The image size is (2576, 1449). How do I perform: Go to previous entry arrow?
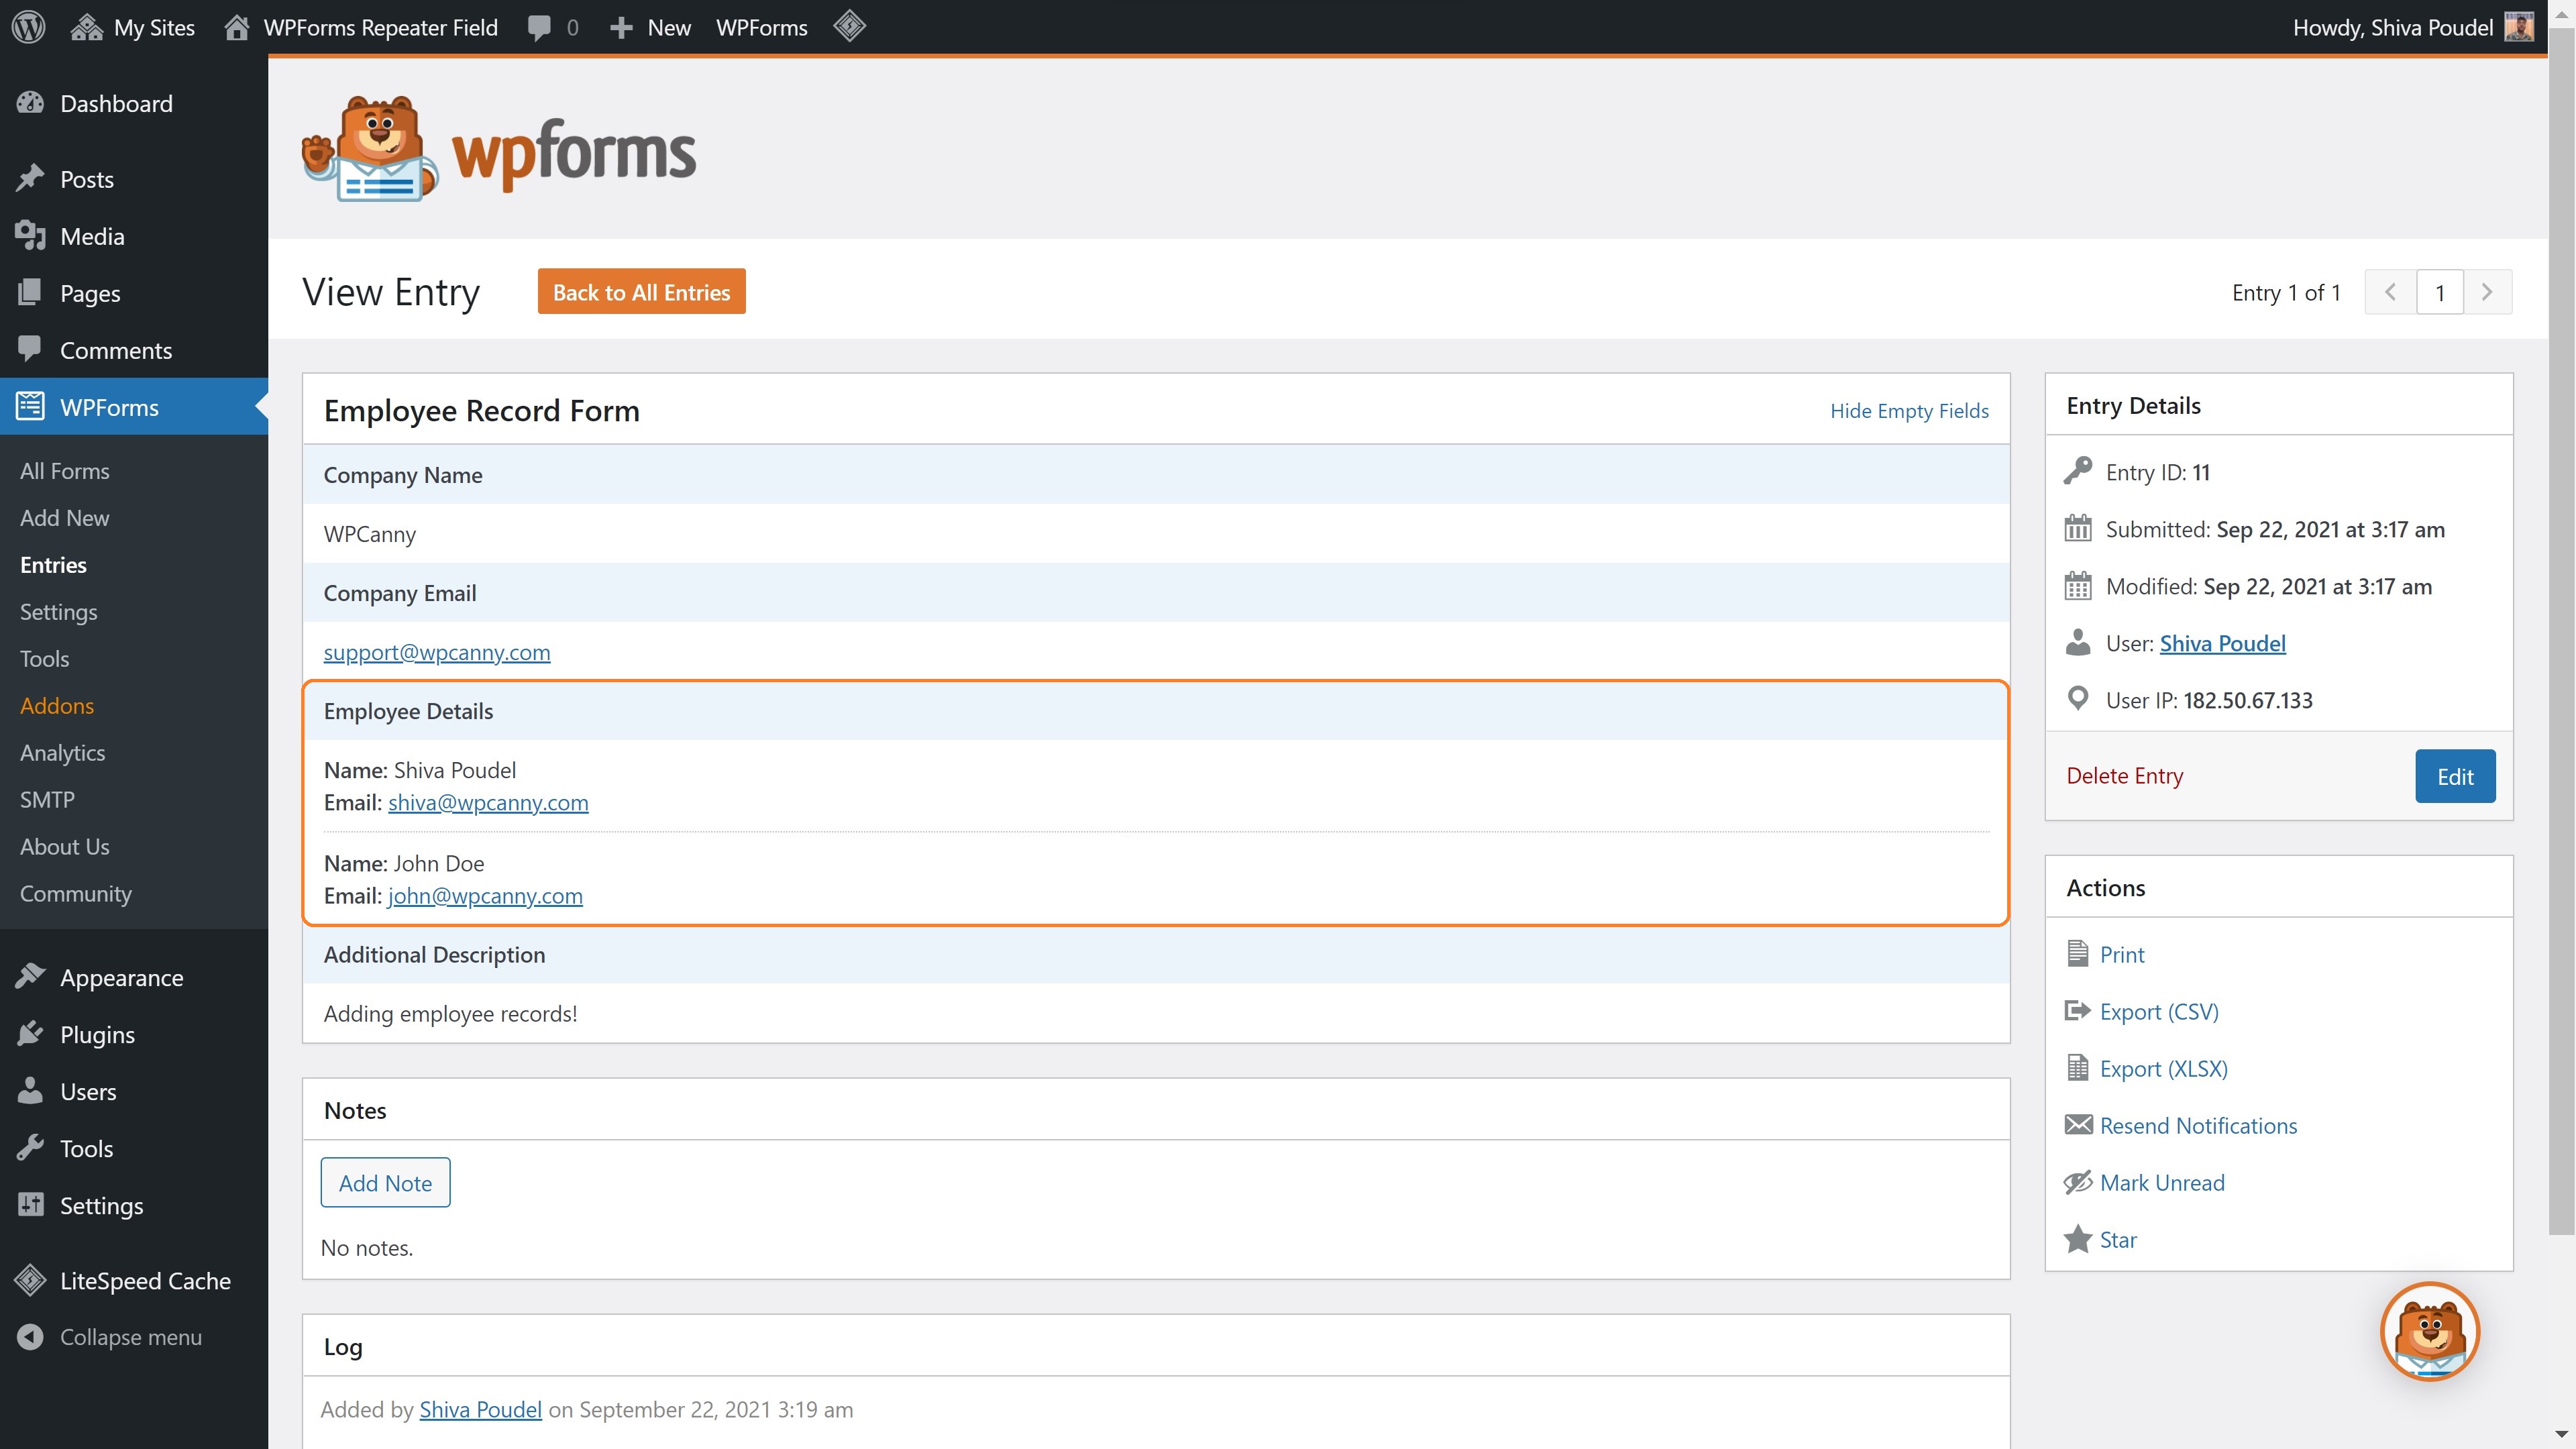(2390, 293)
